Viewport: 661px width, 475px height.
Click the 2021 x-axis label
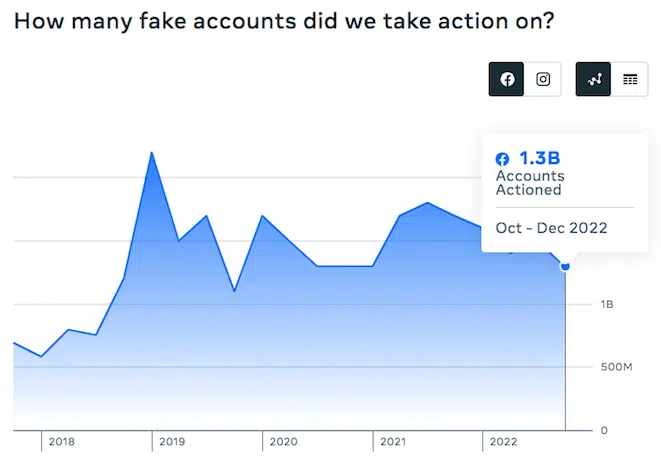(393, 442)
